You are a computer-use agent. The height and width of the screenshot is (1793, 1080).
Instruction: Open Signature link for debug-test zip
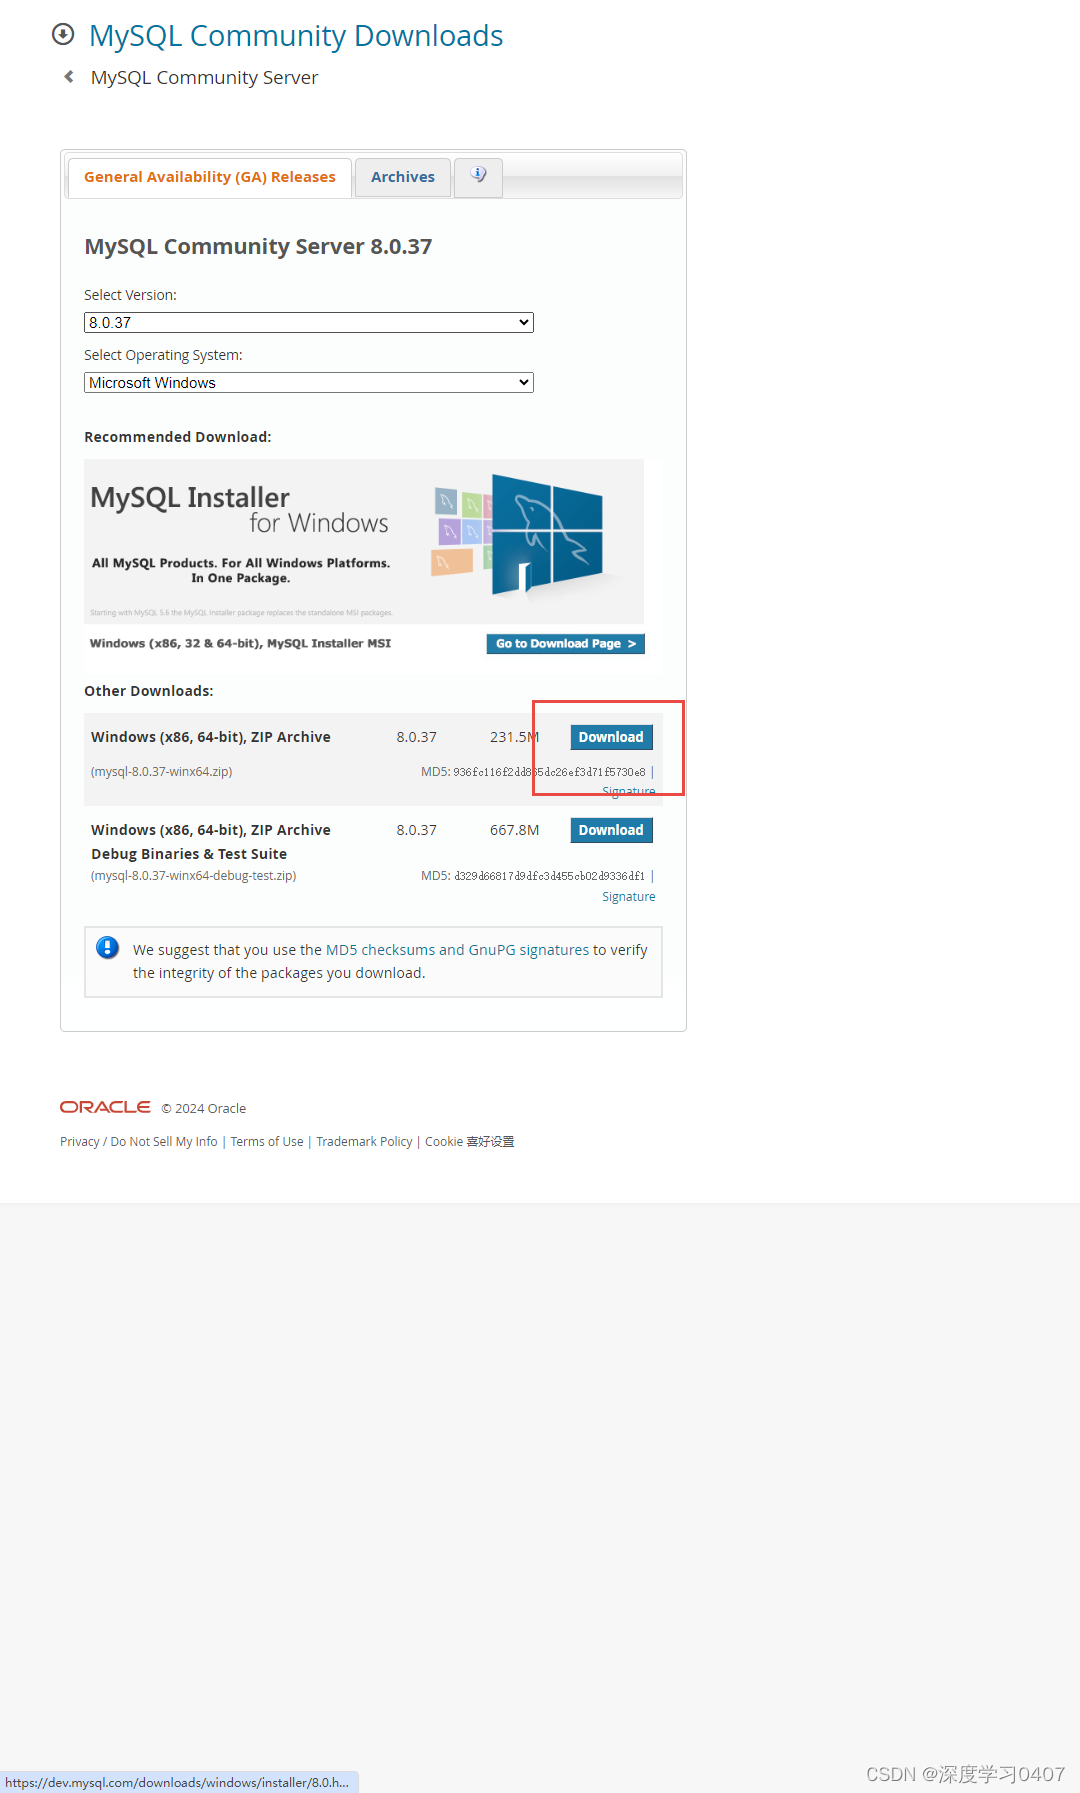[629, 897]
